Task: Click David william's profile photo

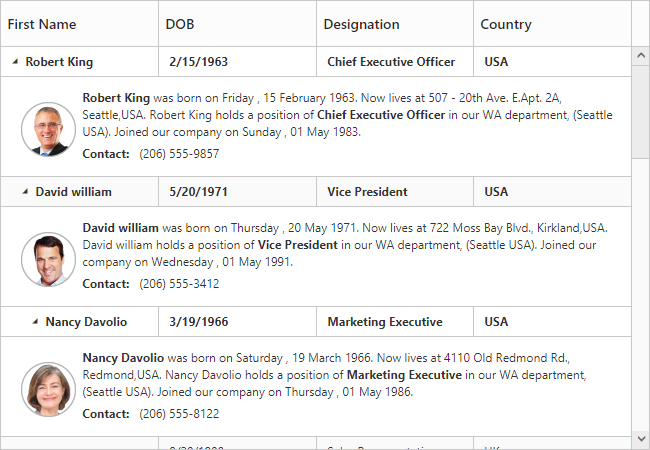Action: click(x=48, y=260)
